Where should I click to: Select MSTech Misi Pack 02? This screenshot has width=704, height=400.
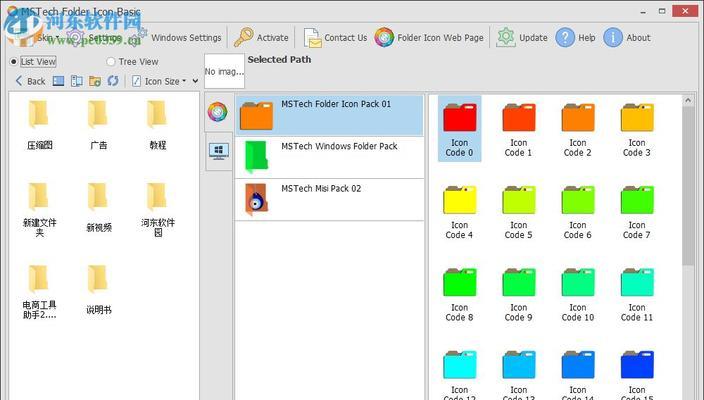tap(329, 200)
